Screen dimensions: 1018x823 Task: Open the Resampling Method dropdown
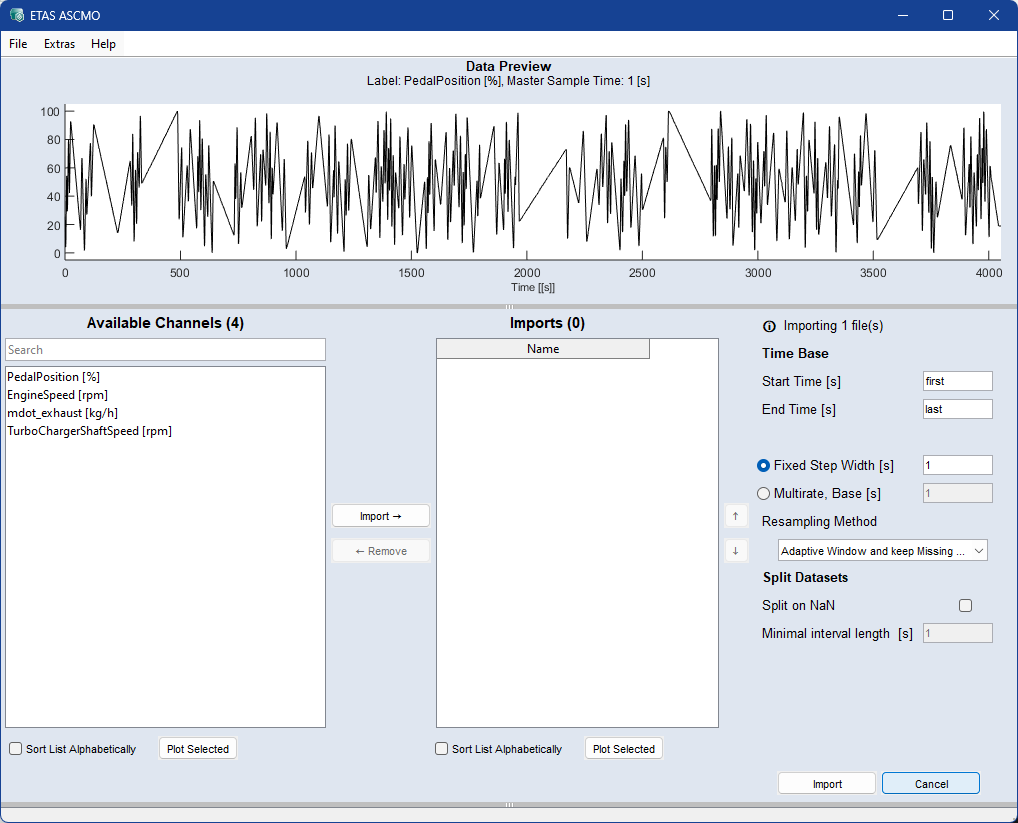pos(882,551)
